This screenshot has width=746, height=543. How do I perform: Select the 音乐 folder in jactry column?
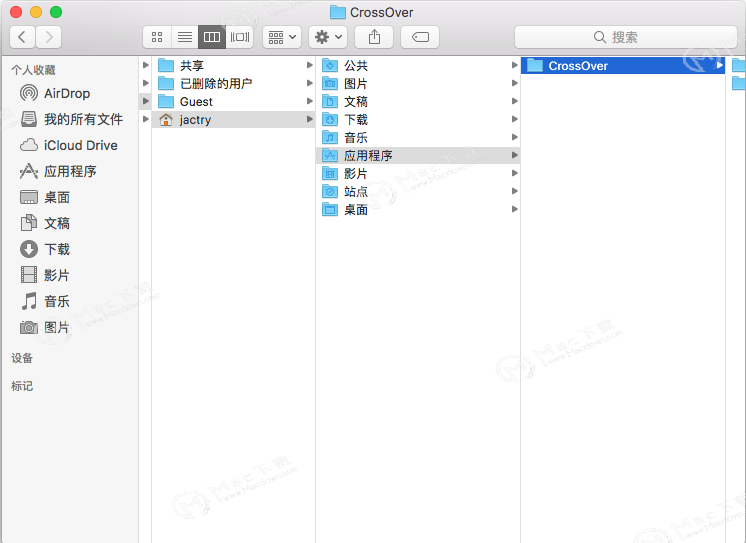pyautogui.click(x=418, y=138)
